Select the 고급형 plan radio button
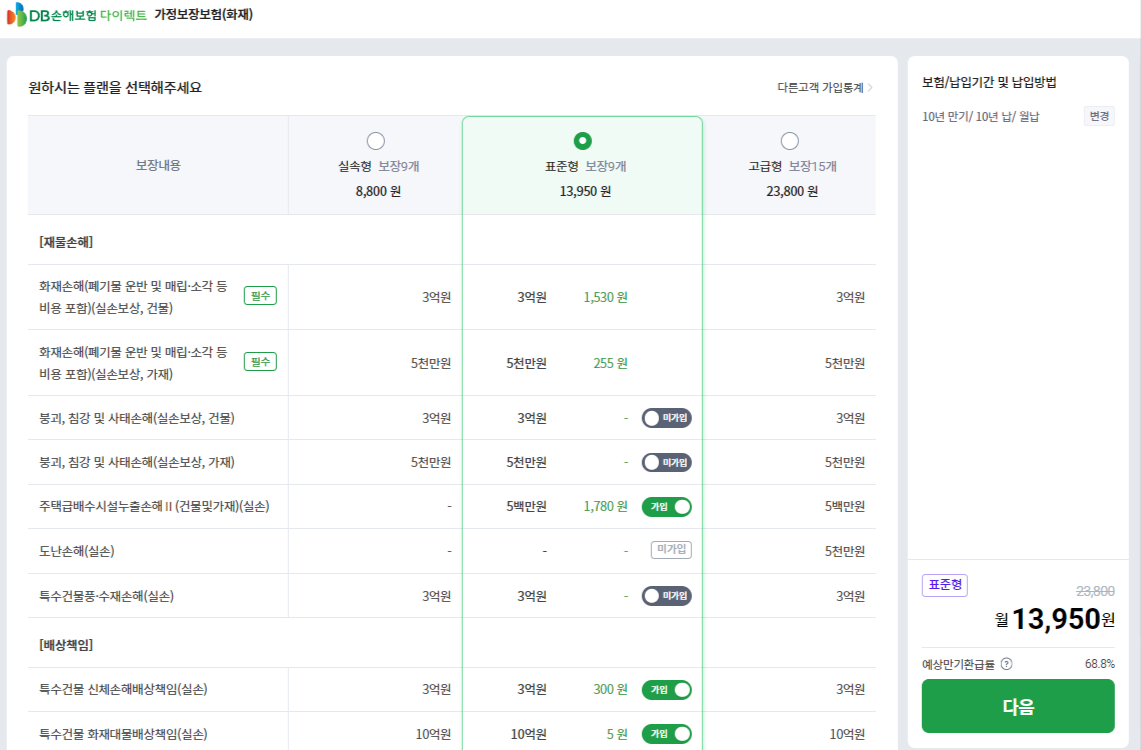Screen dimensions: 1141x750 (790, 140)
